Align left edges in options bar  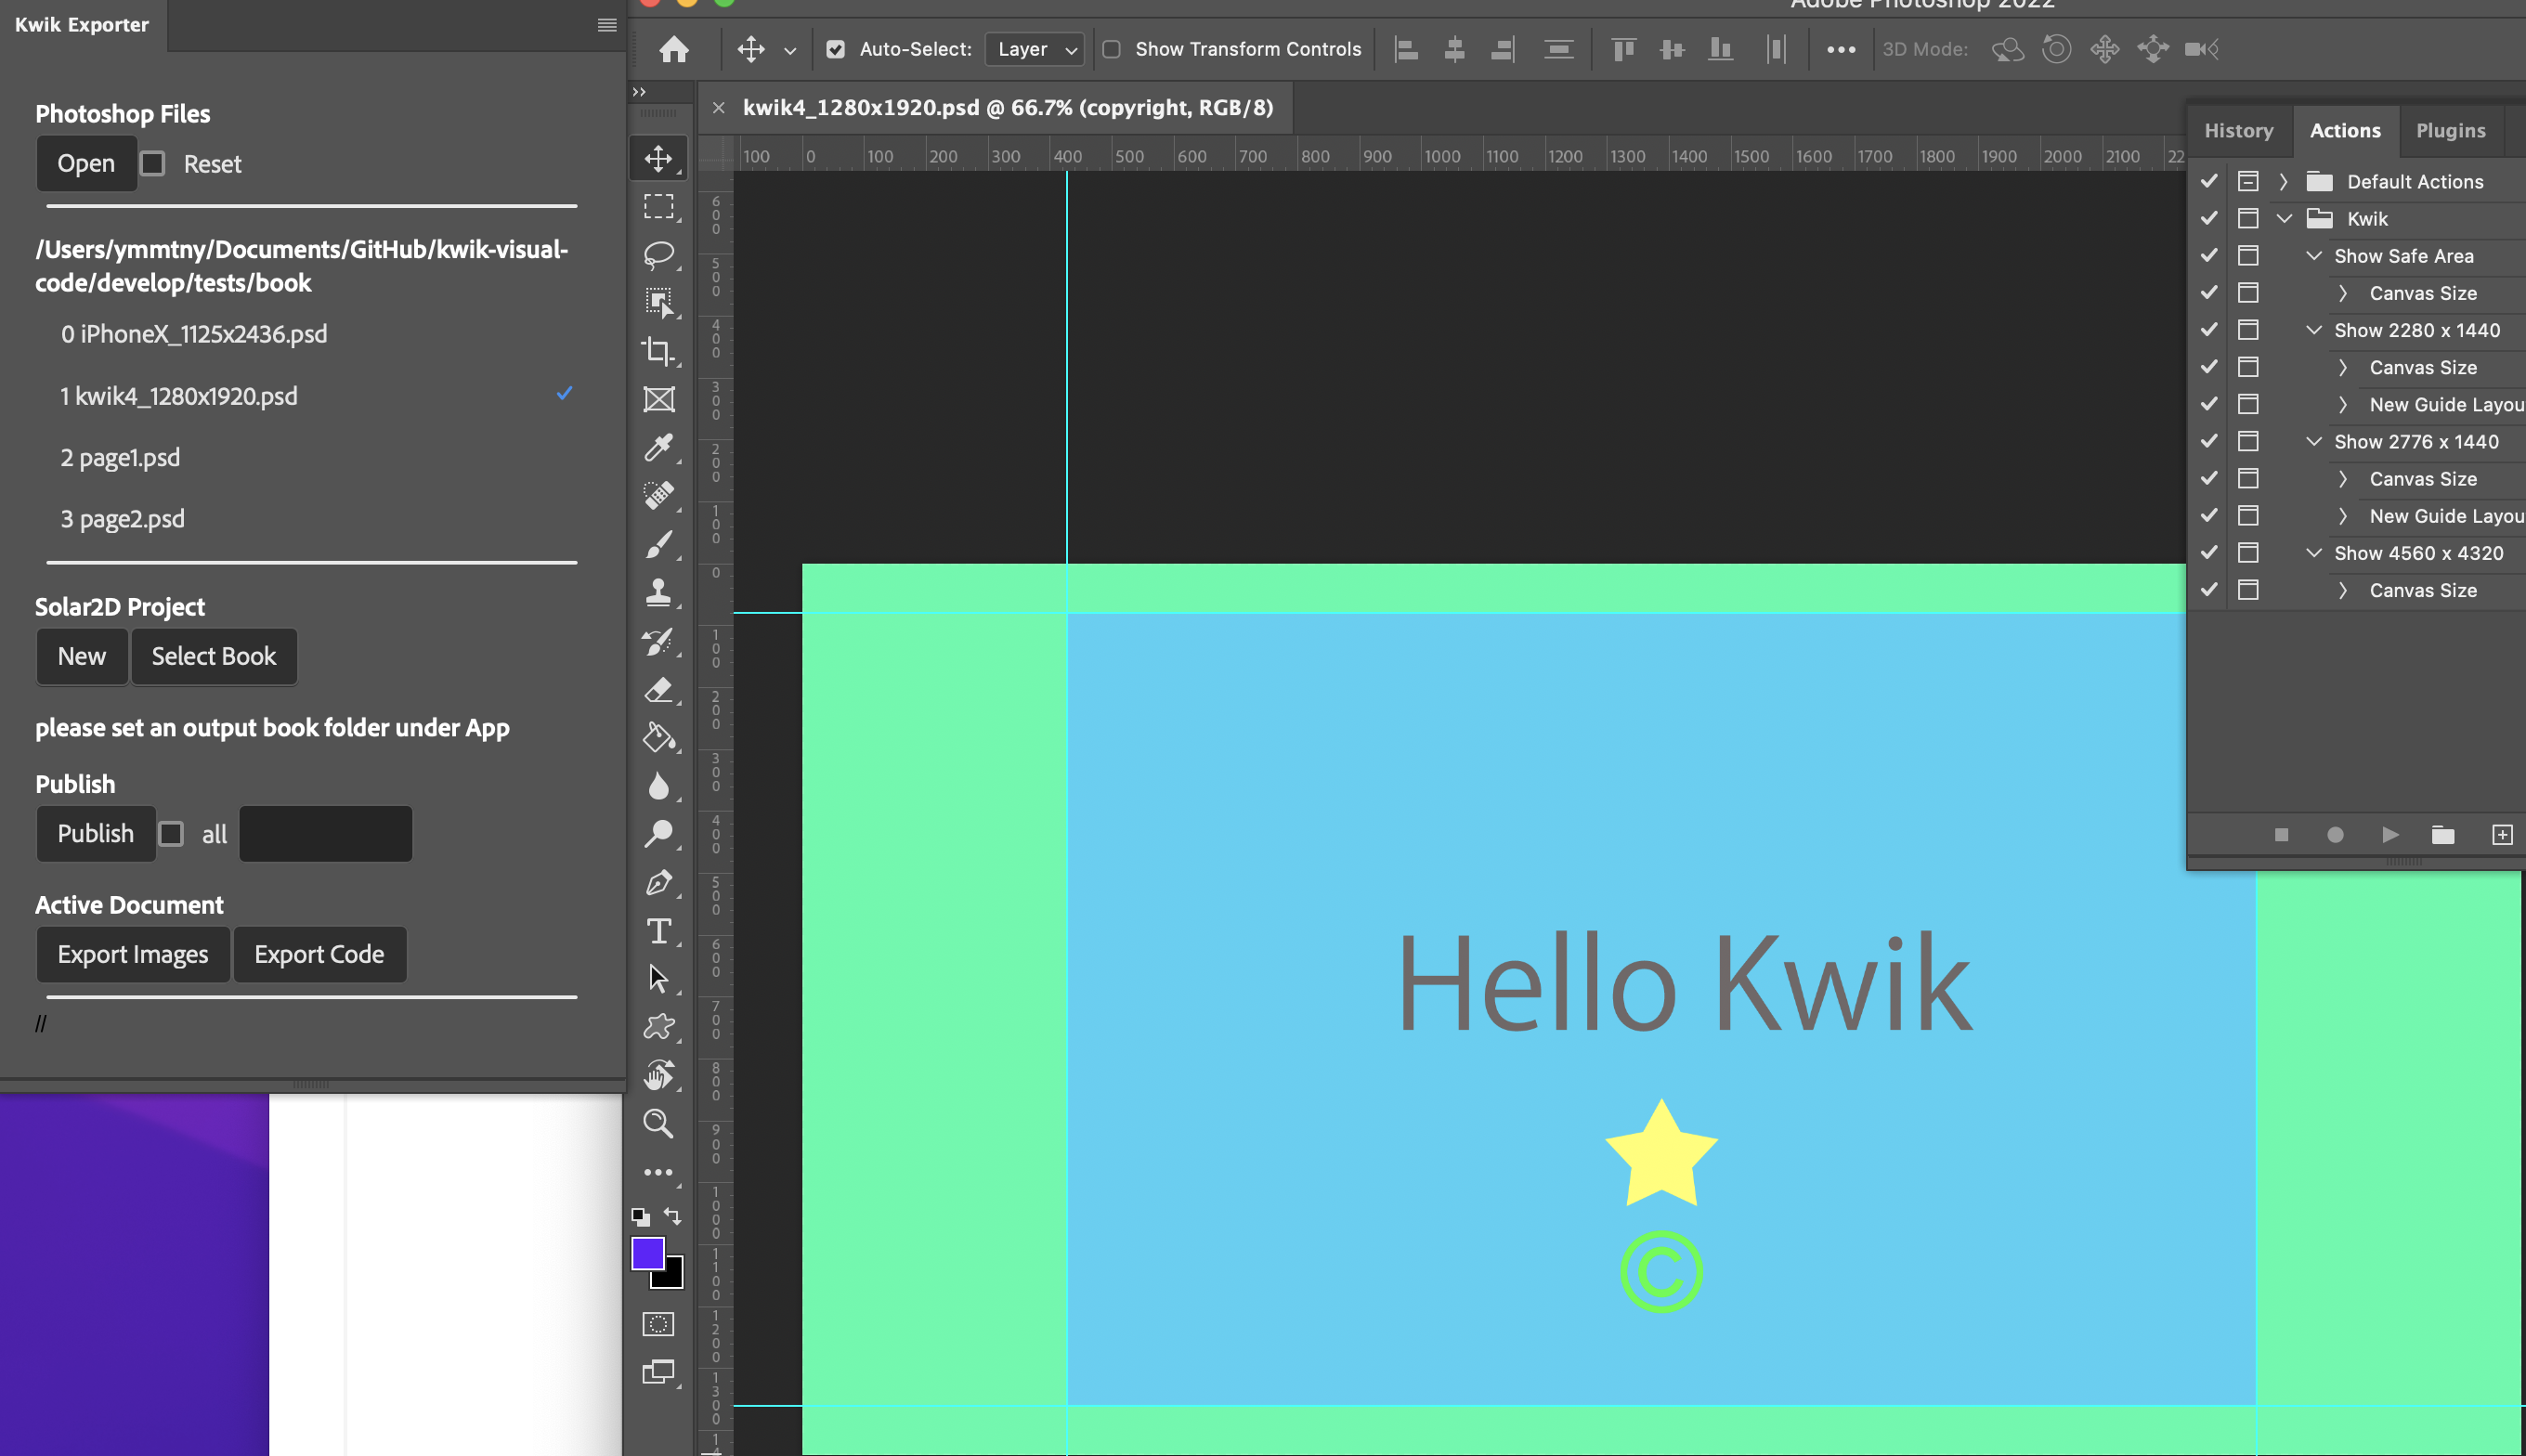pos(1406,49)
